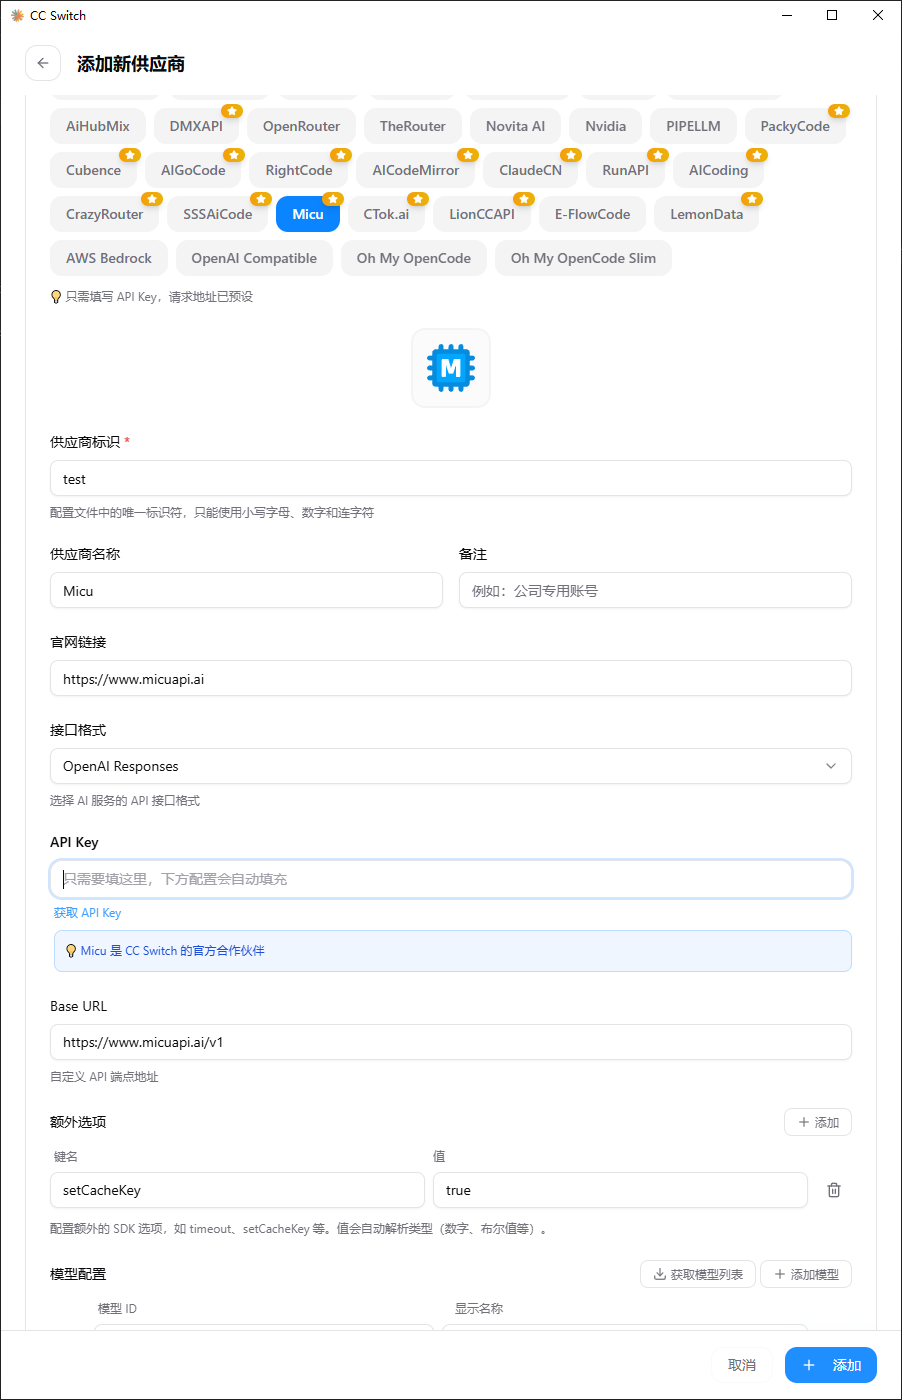The width and height of the screenshot is (902, 1400).
Task: Choose the LionCCAPI preset
Action: pos(482,214)
